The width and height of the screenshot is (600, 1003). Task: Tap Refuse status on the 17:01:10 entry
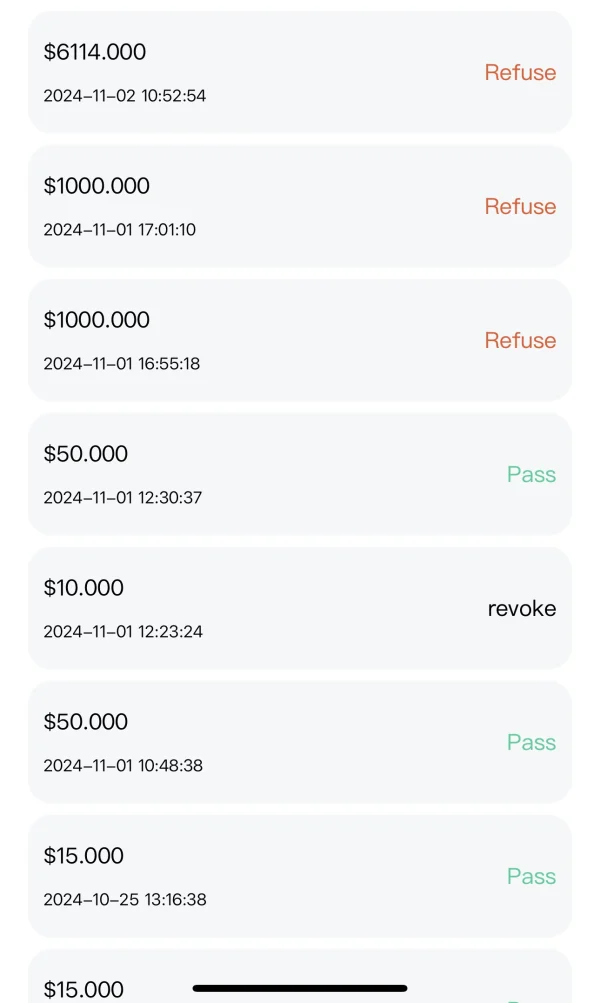[520, 206]
